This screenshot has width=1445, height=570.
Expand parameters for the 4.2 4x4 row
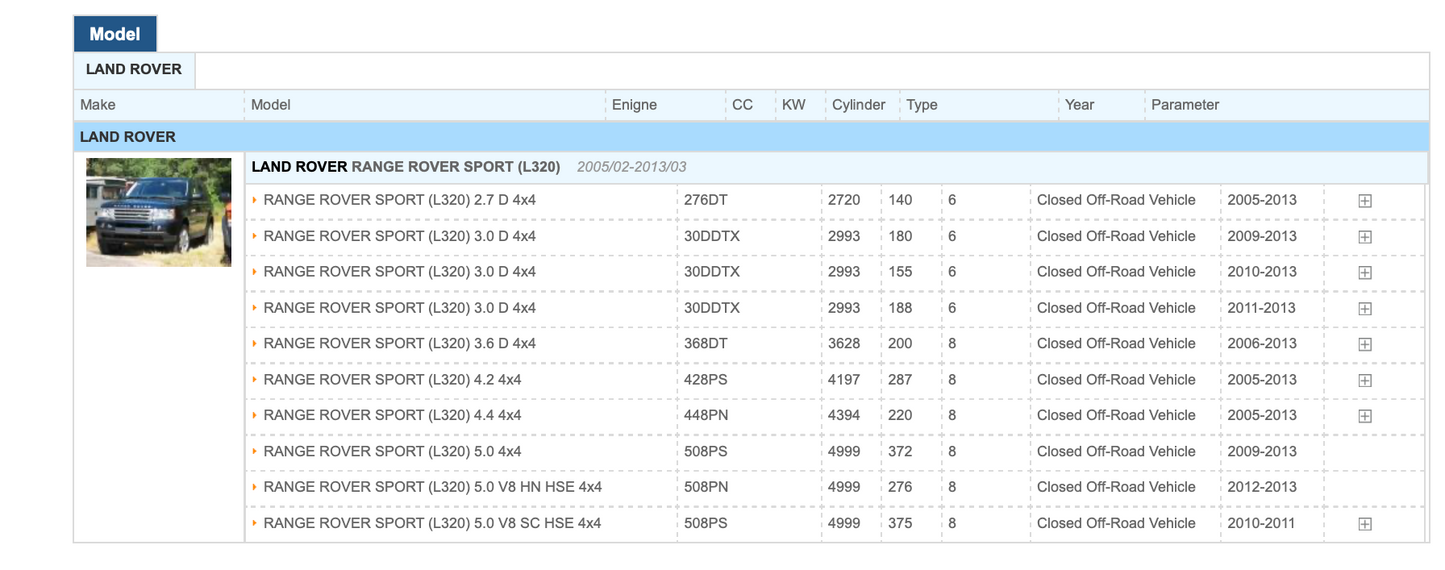click(x=1364, y=380)
